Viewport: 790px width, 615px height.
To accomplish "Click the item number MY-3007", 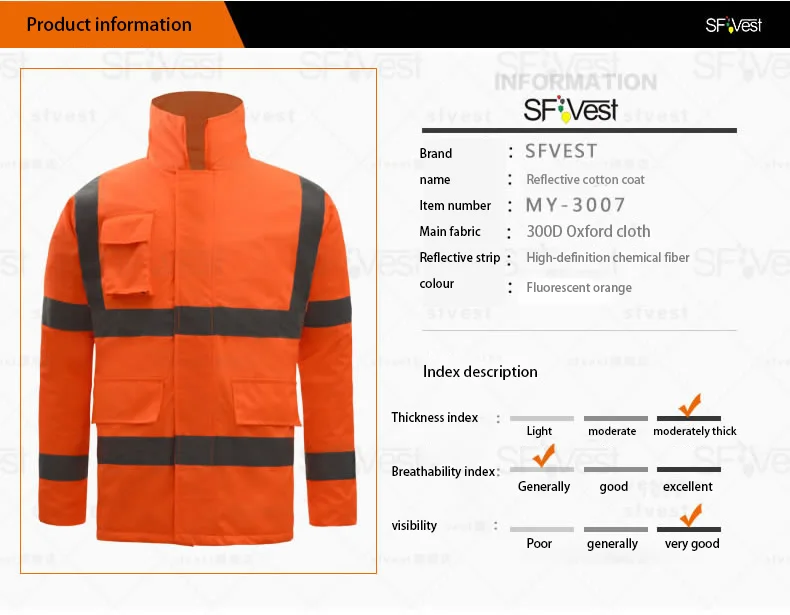I will click(575, 205).
